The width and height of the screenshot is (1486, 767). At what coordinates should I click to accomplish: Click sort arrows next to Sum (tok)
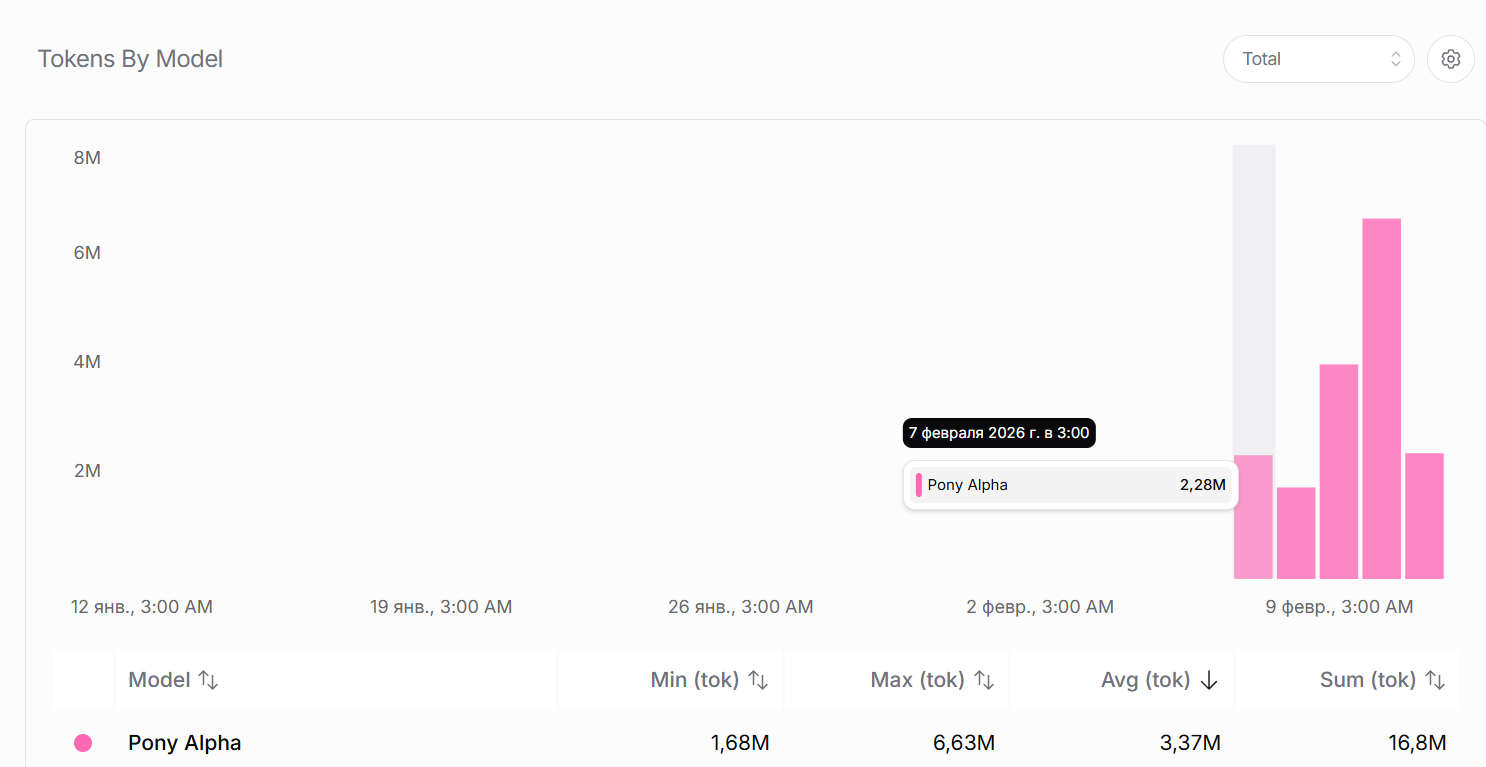pos(1435,680)
